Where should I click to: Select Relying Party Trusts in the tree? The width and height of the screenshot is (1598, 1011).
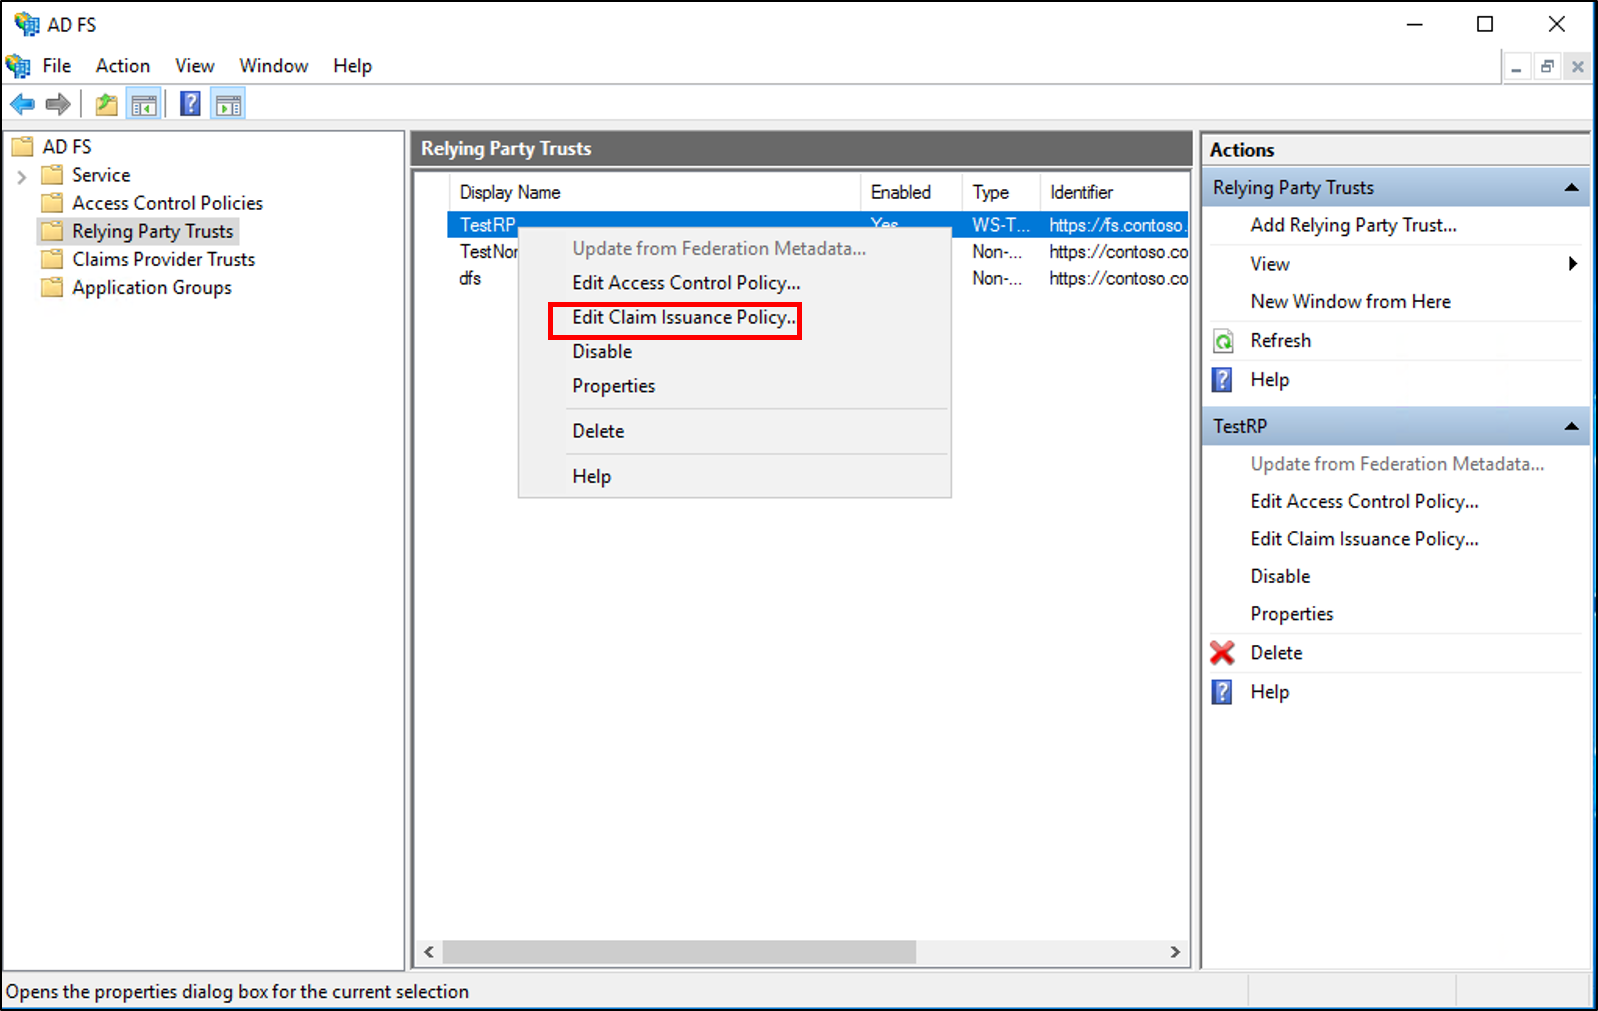click(153, 231)
